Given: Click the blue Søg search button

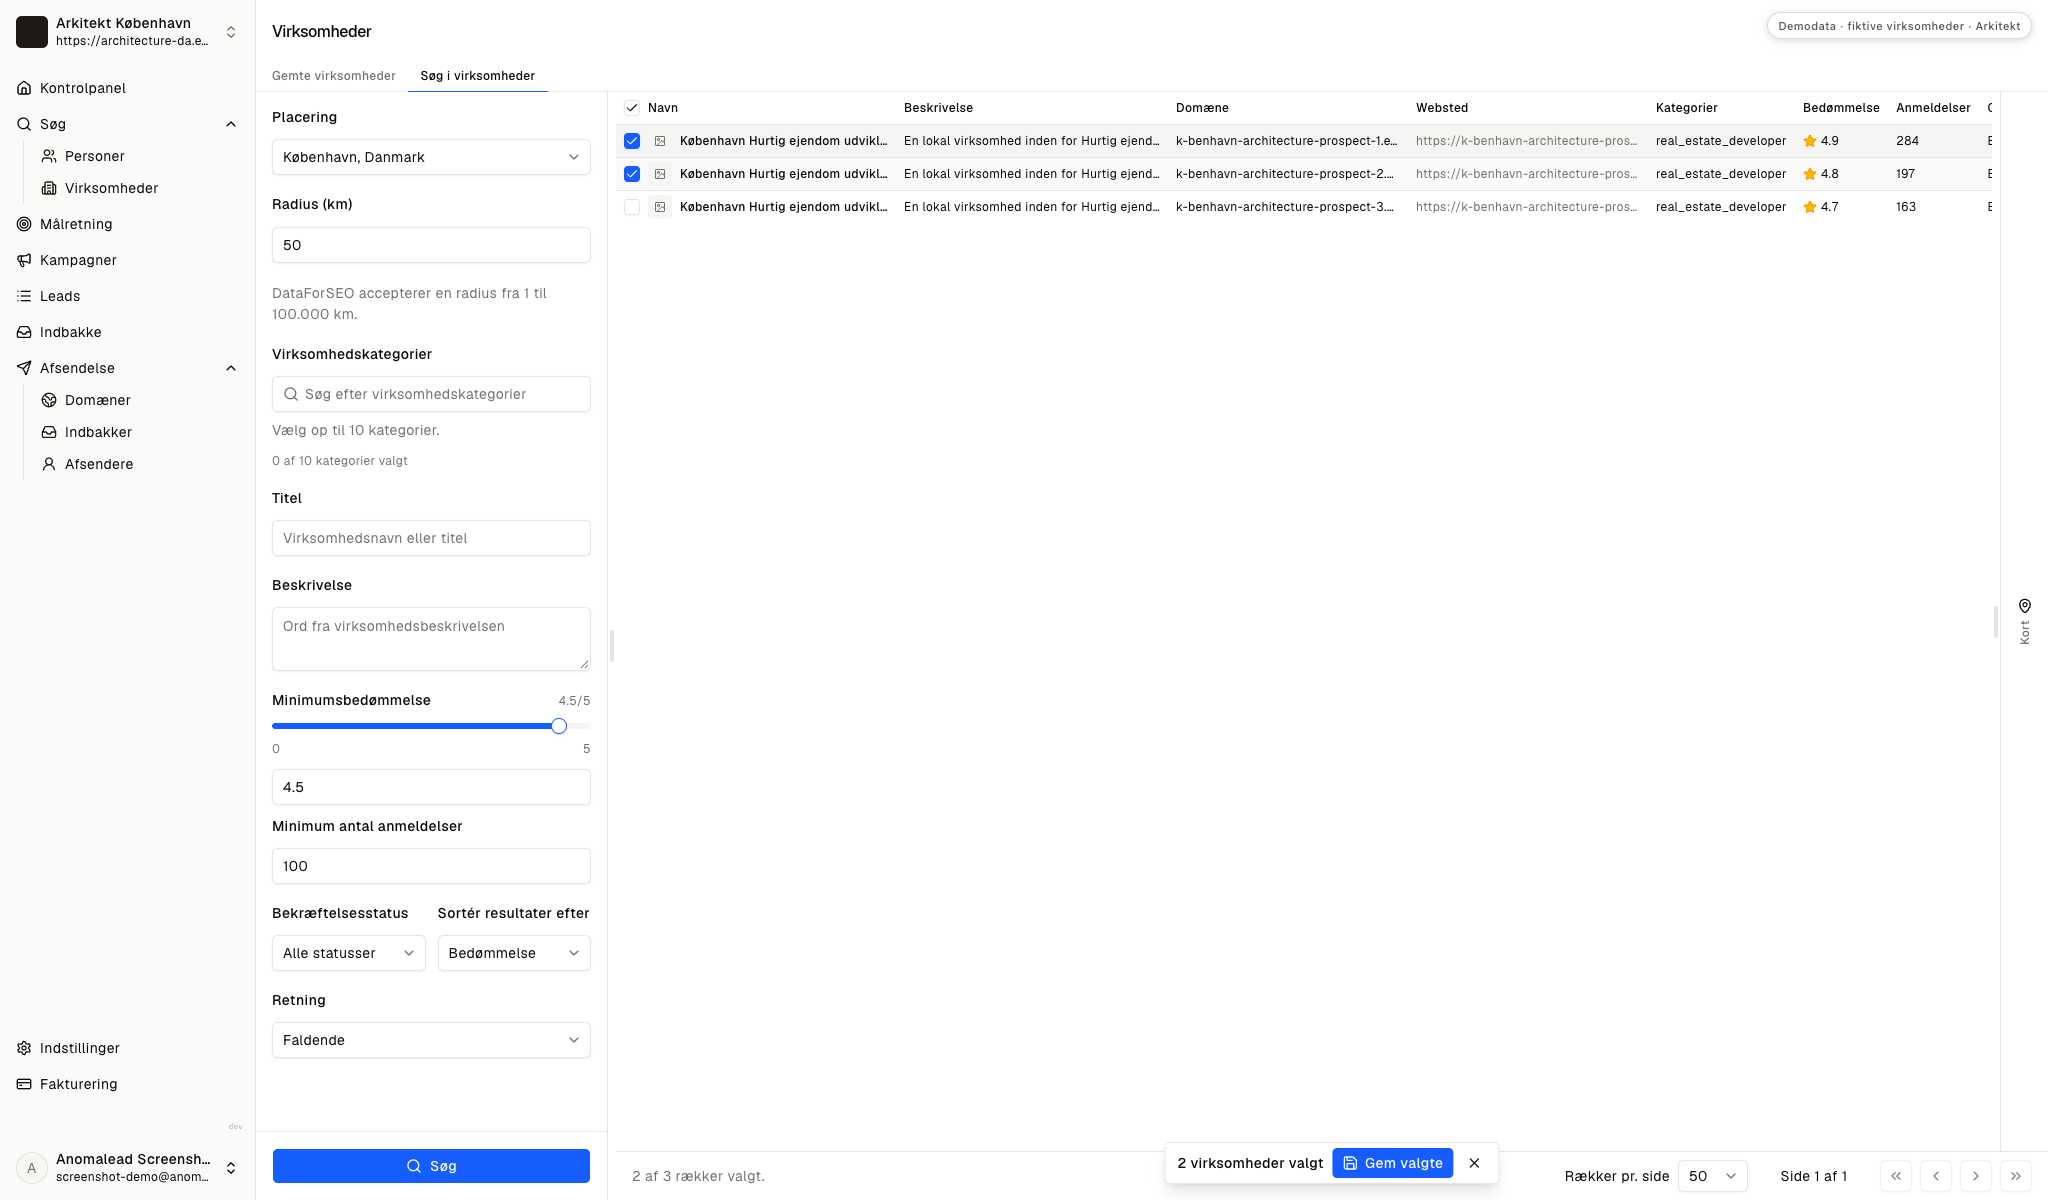Looking at the screenshot, I should [x=431, y=1166].
